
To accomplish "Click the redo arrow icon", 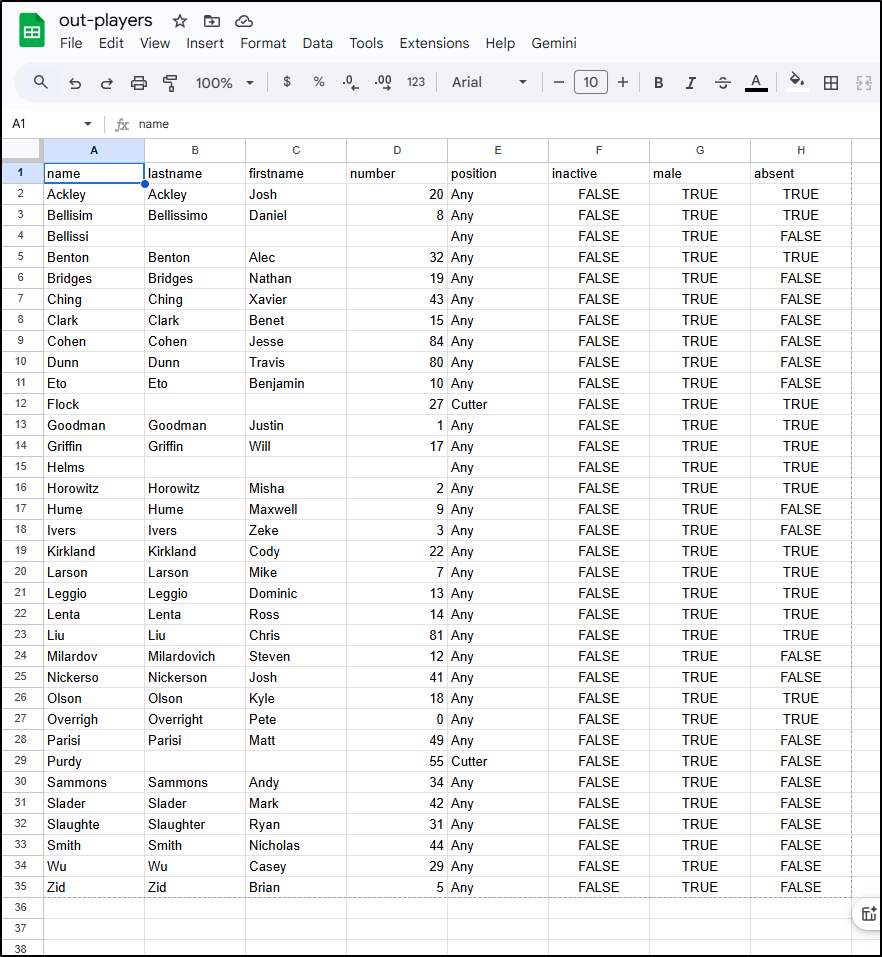I will [107, 83].
